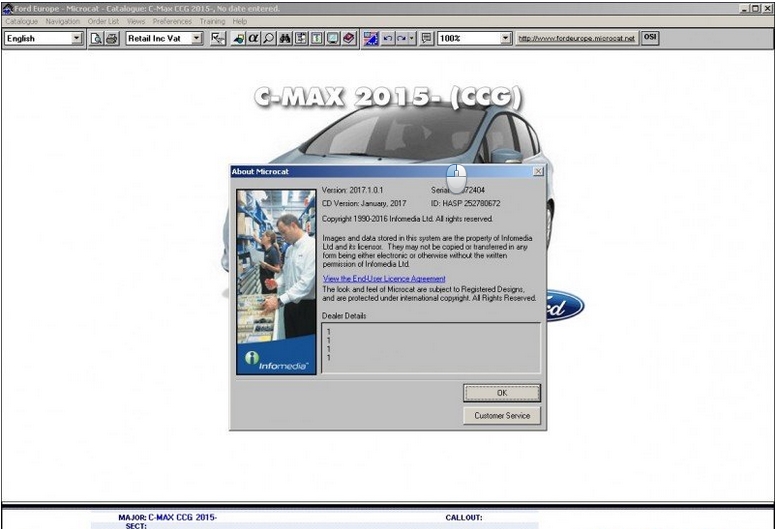Expand the 100% zoom dropdown

click(x=505, y=38)
